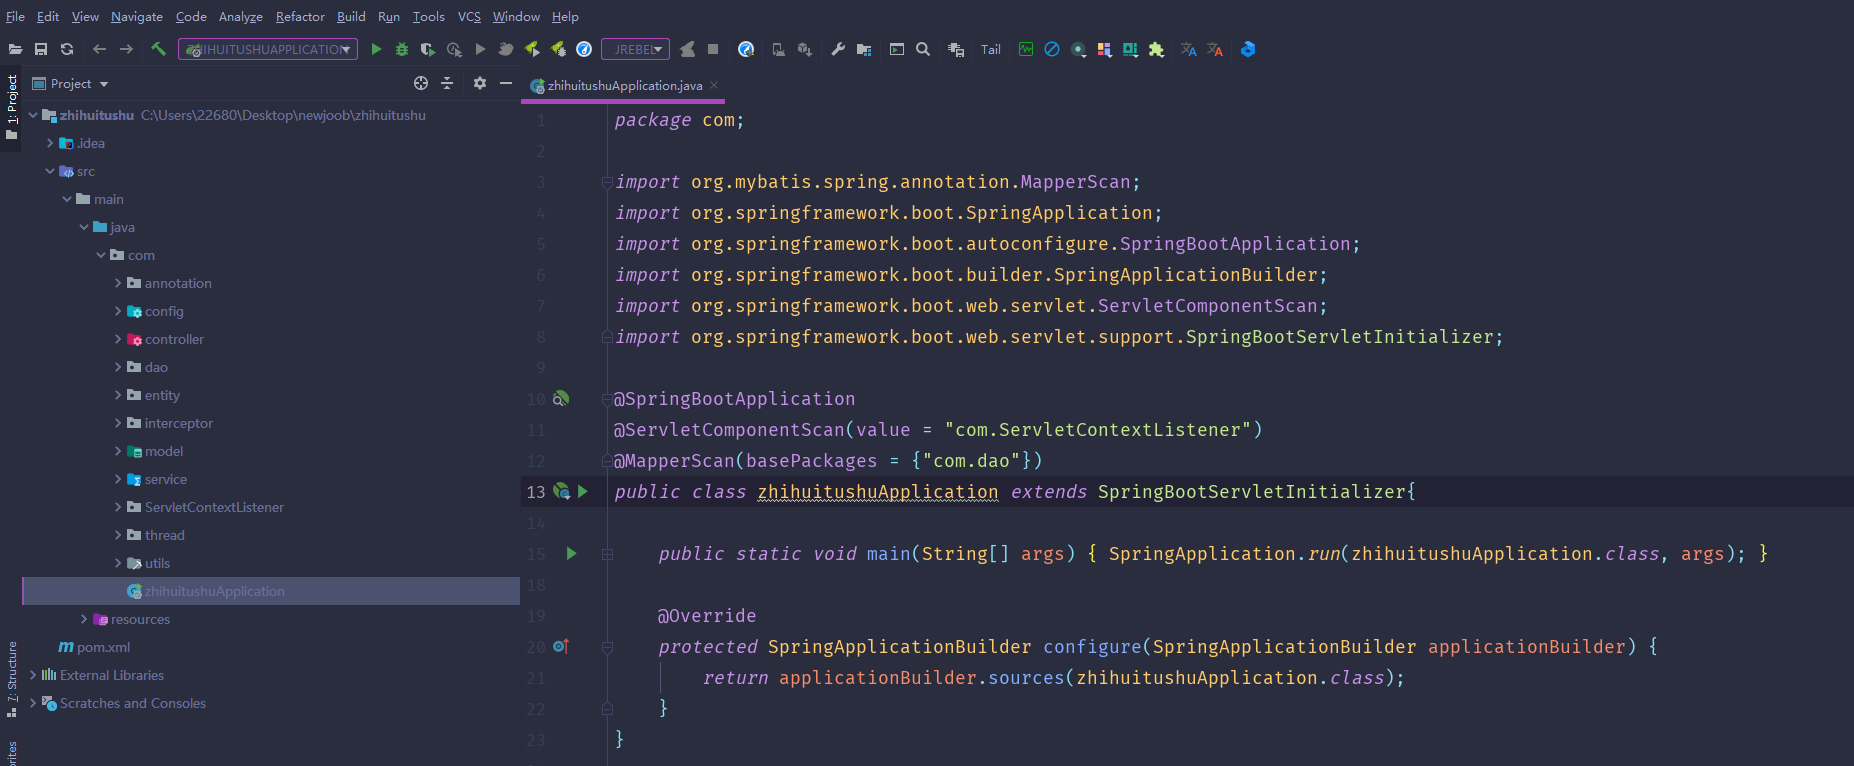The image size is (1854, 766).
Task: Click the green waveform monitor icon
Action: (x=1026, y=49)
